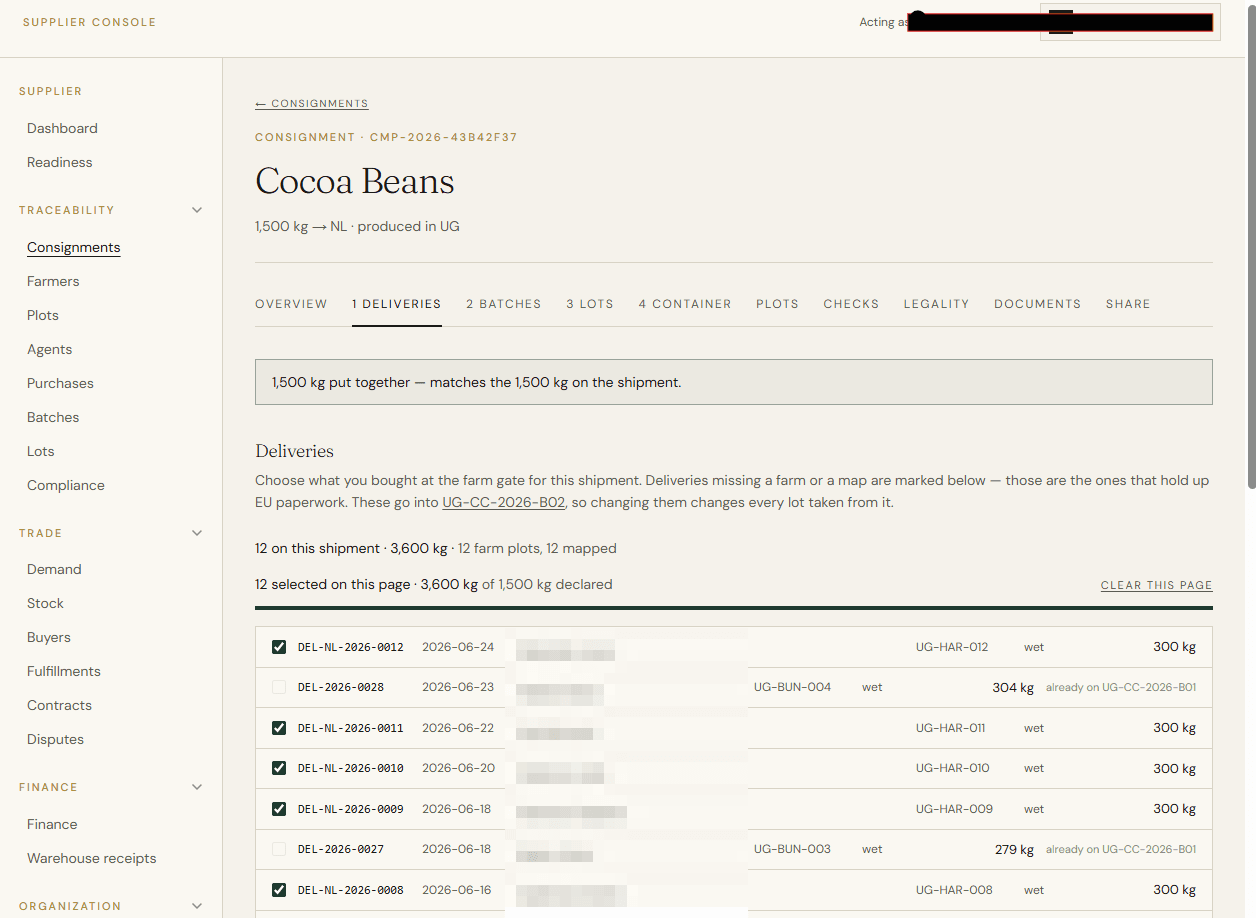Open Compliance in the sidebar
The image size is (1256, 918).
point(66,485)
